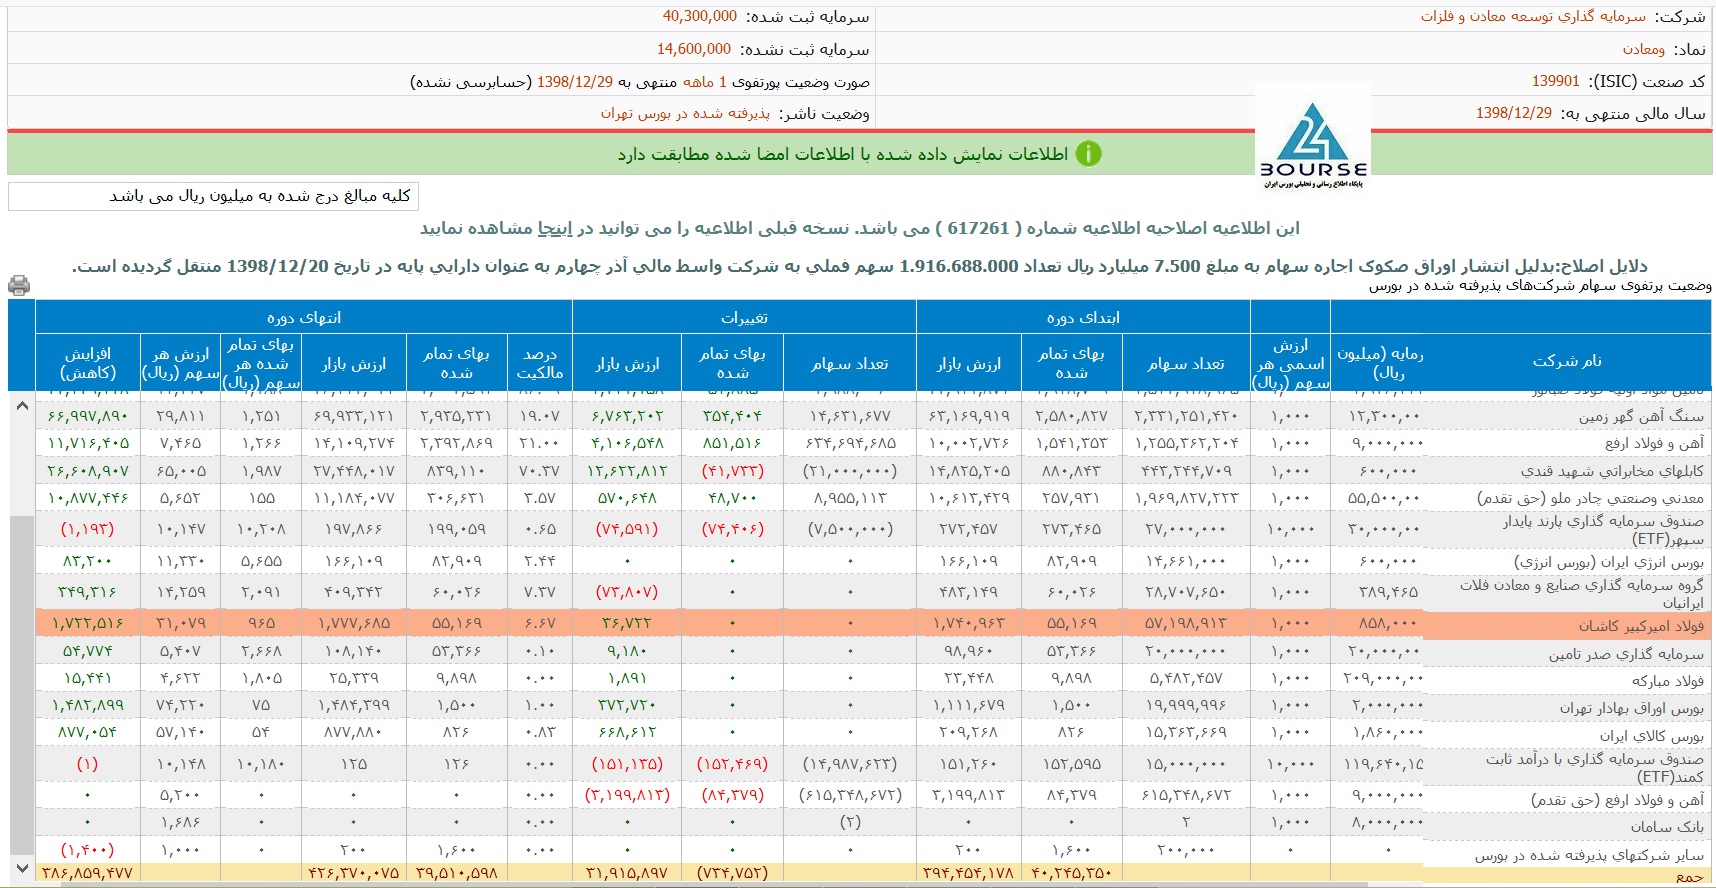
Task: Click highlighted increase value ۱,۷۲۲,۵۱۶
Action: 88,623
